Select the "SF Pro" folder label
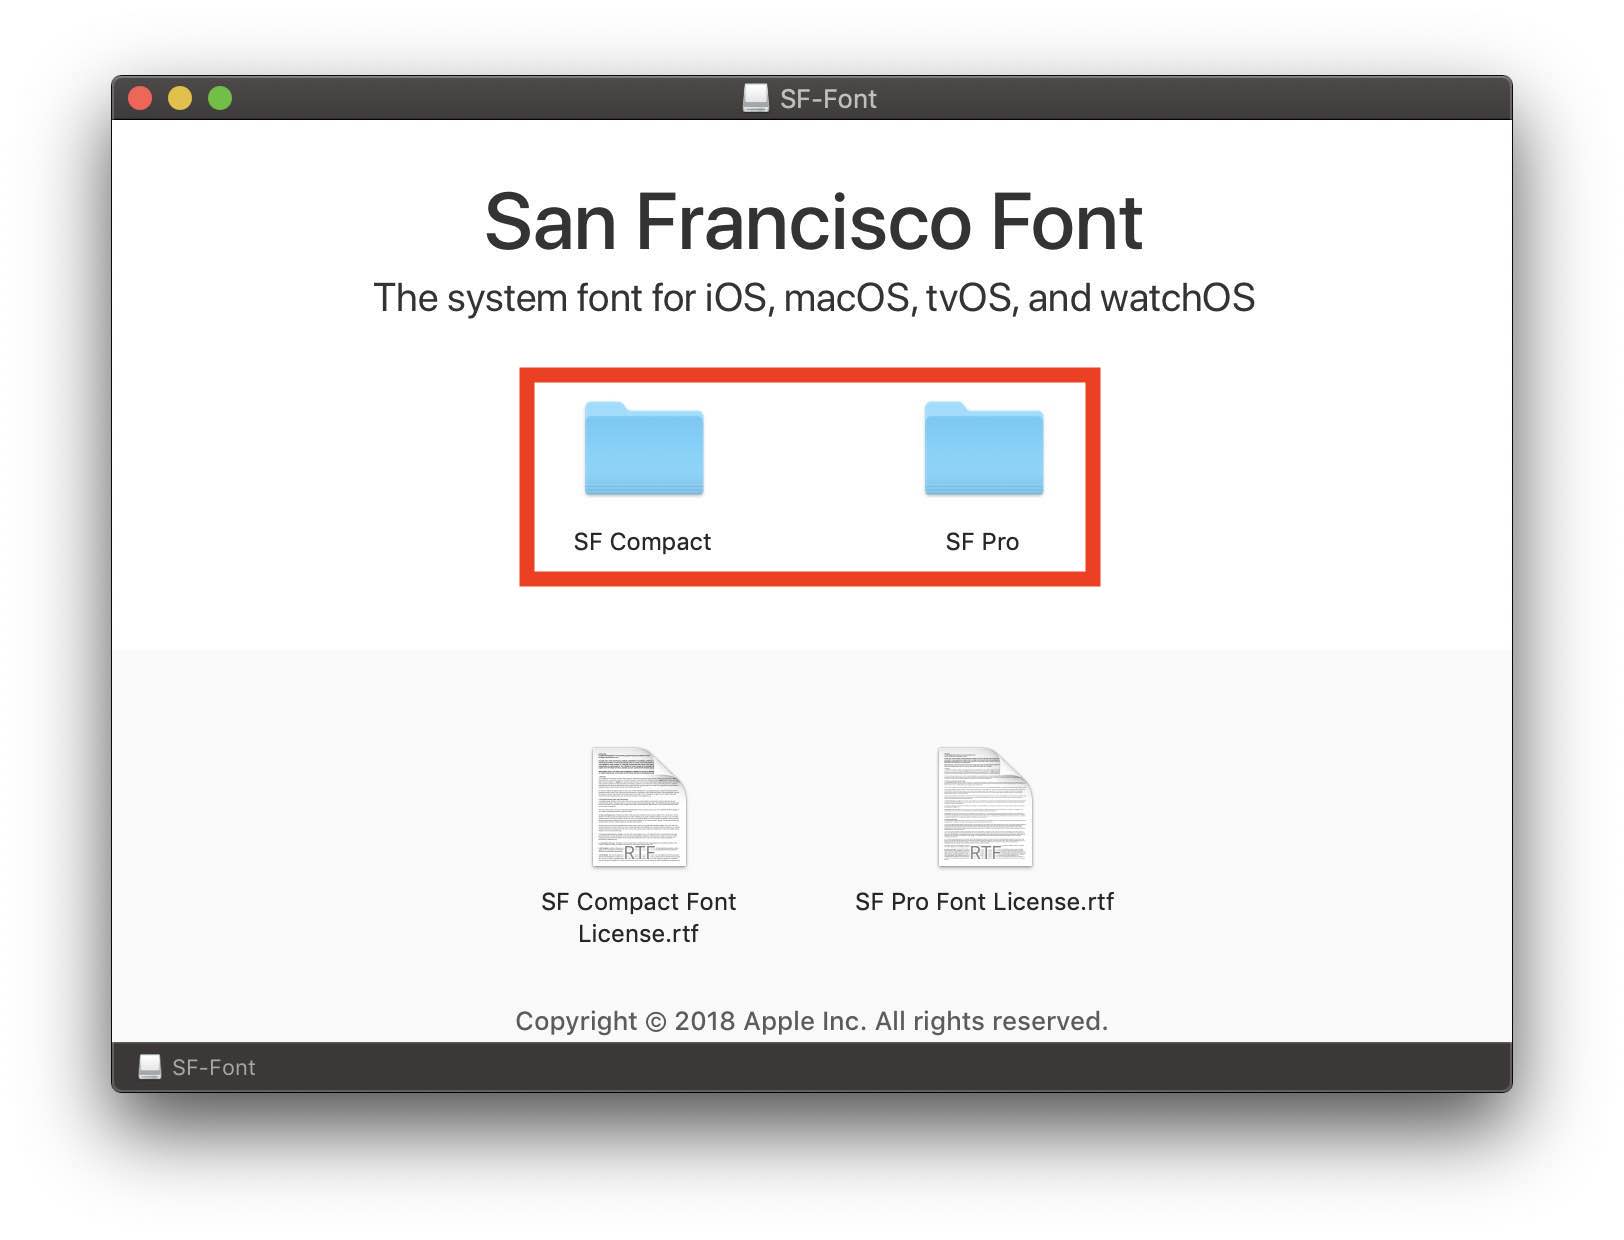The image size is (1624, 1240). point(983,542)
